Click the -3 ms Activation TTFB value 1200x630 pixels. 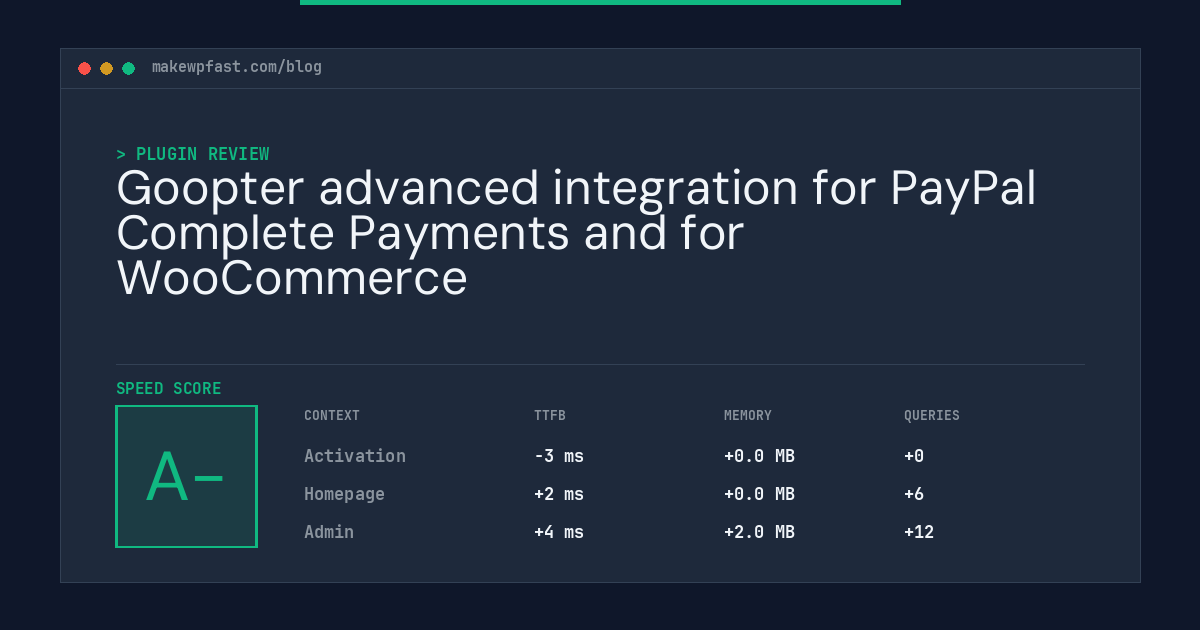tap(559, 456)
